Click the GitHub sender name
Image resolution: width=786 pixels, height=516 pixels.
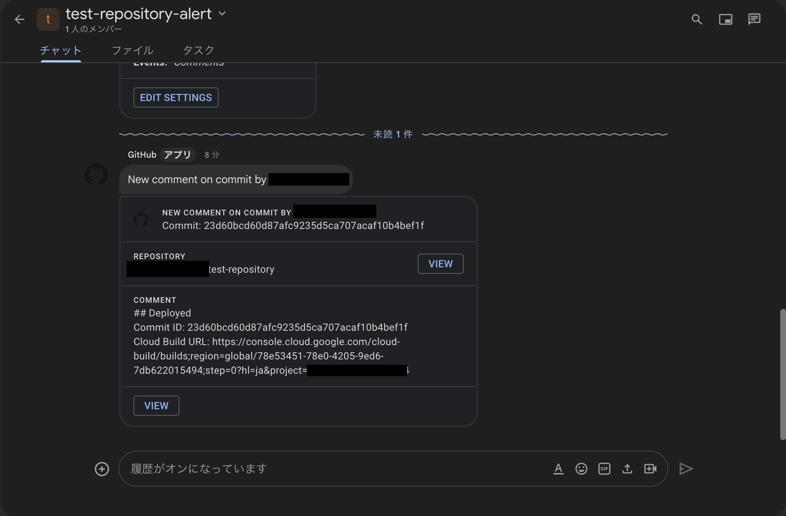[142, 154]
